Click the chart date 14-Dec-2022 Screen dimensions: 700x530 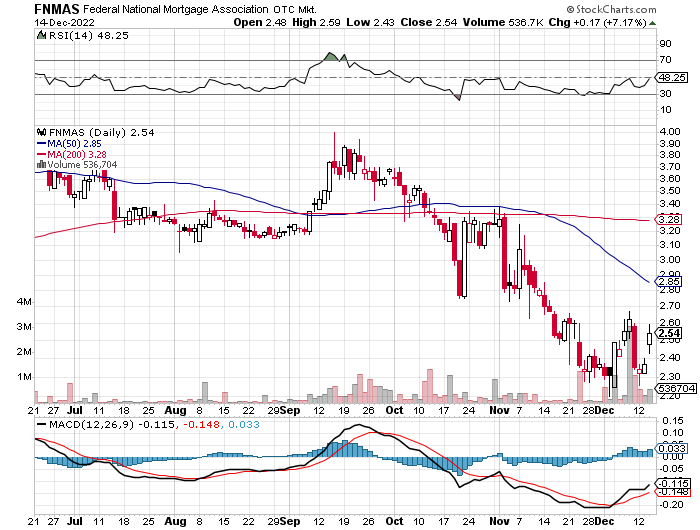[x=65, y=22]
